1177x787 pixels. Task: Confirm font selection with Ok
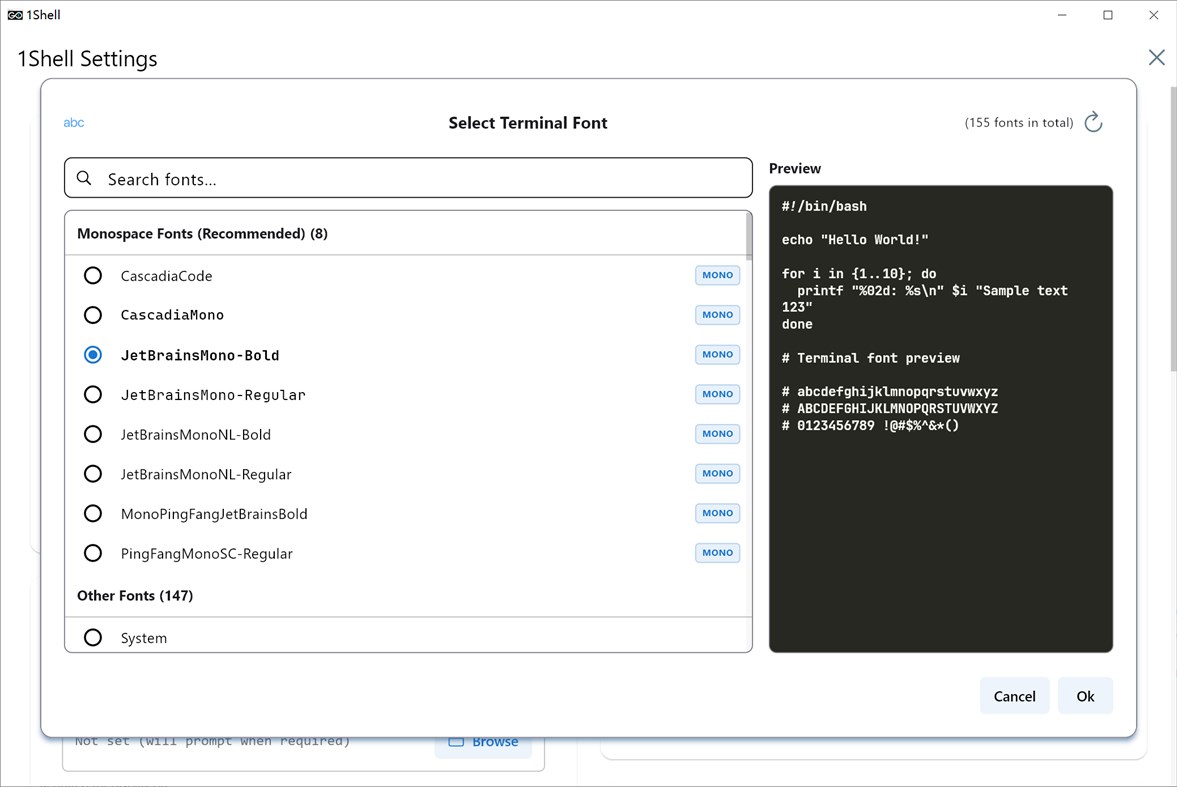1085,696
